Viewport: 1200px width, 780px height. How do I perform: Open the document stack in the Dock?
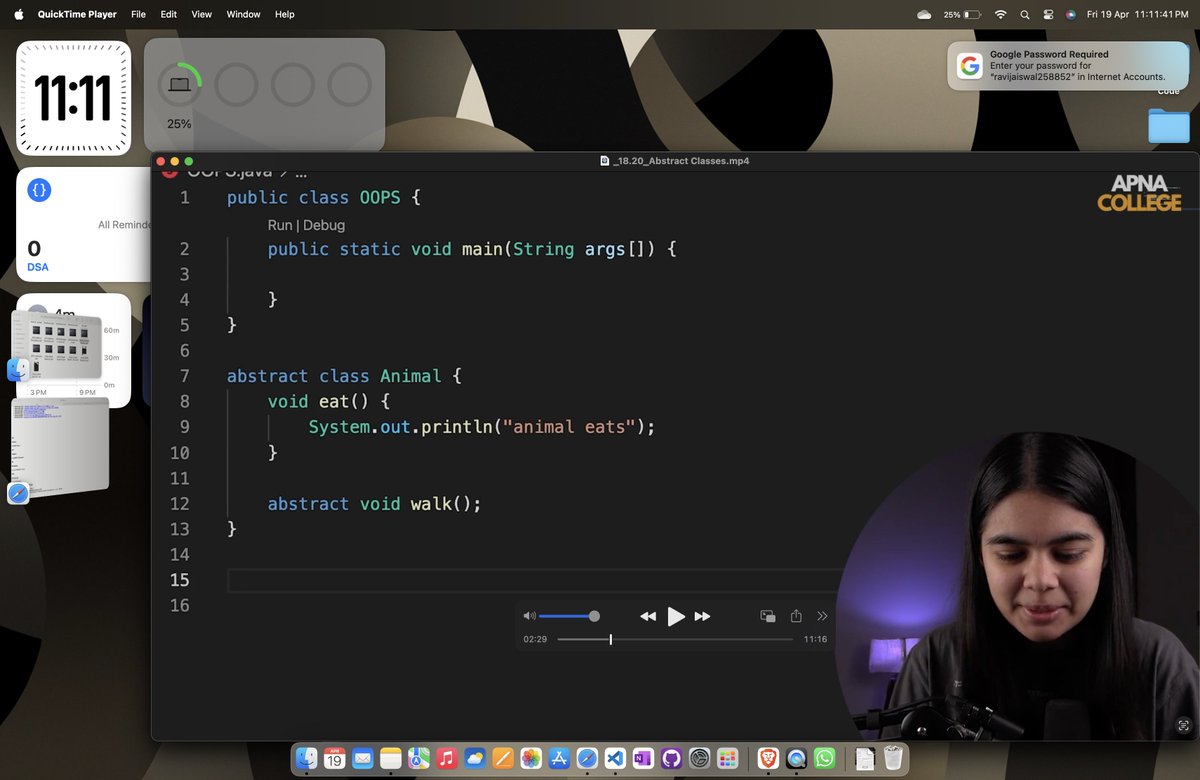865,758
